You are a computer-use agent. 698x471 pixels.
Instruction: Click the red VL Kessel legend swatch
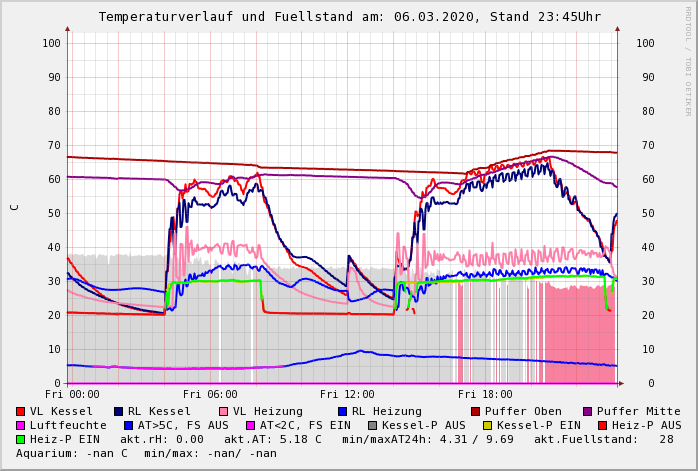pos(21,411)
